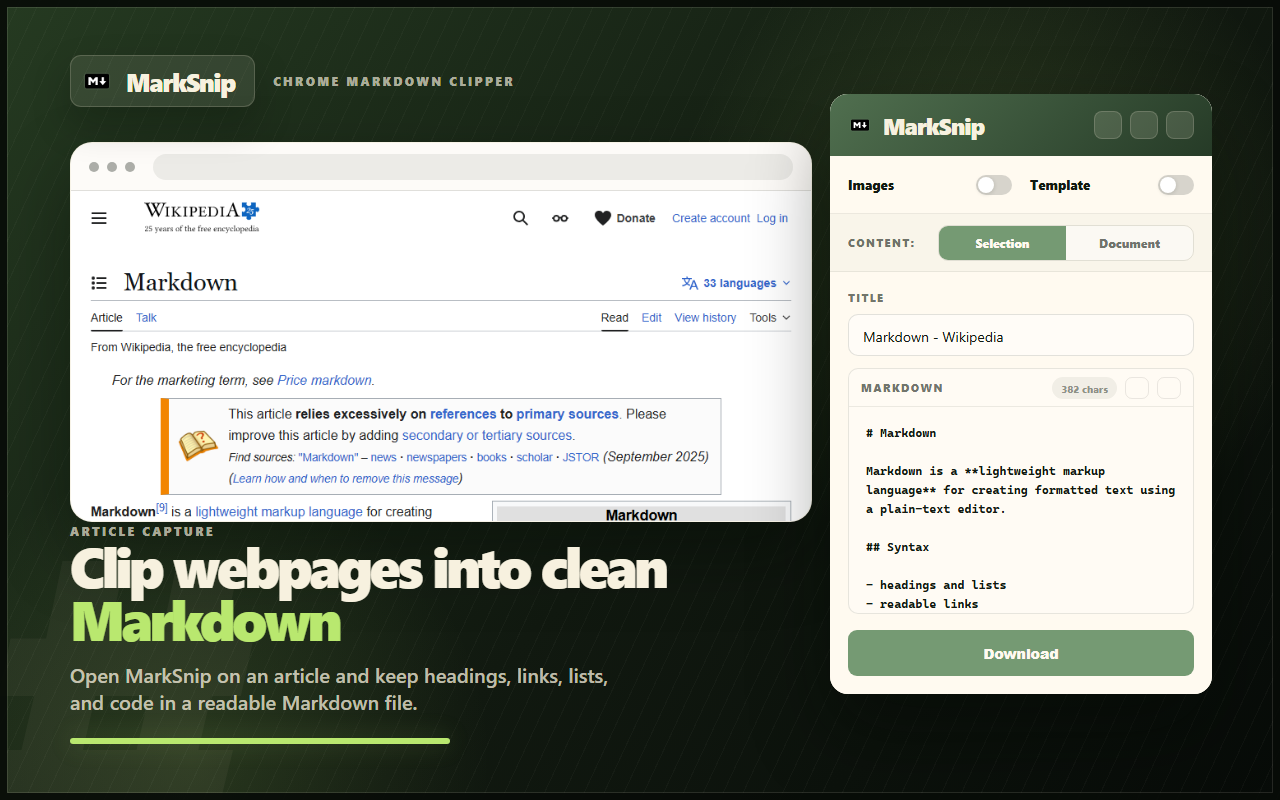Select the Edit tab

click(x=652, y=318)
